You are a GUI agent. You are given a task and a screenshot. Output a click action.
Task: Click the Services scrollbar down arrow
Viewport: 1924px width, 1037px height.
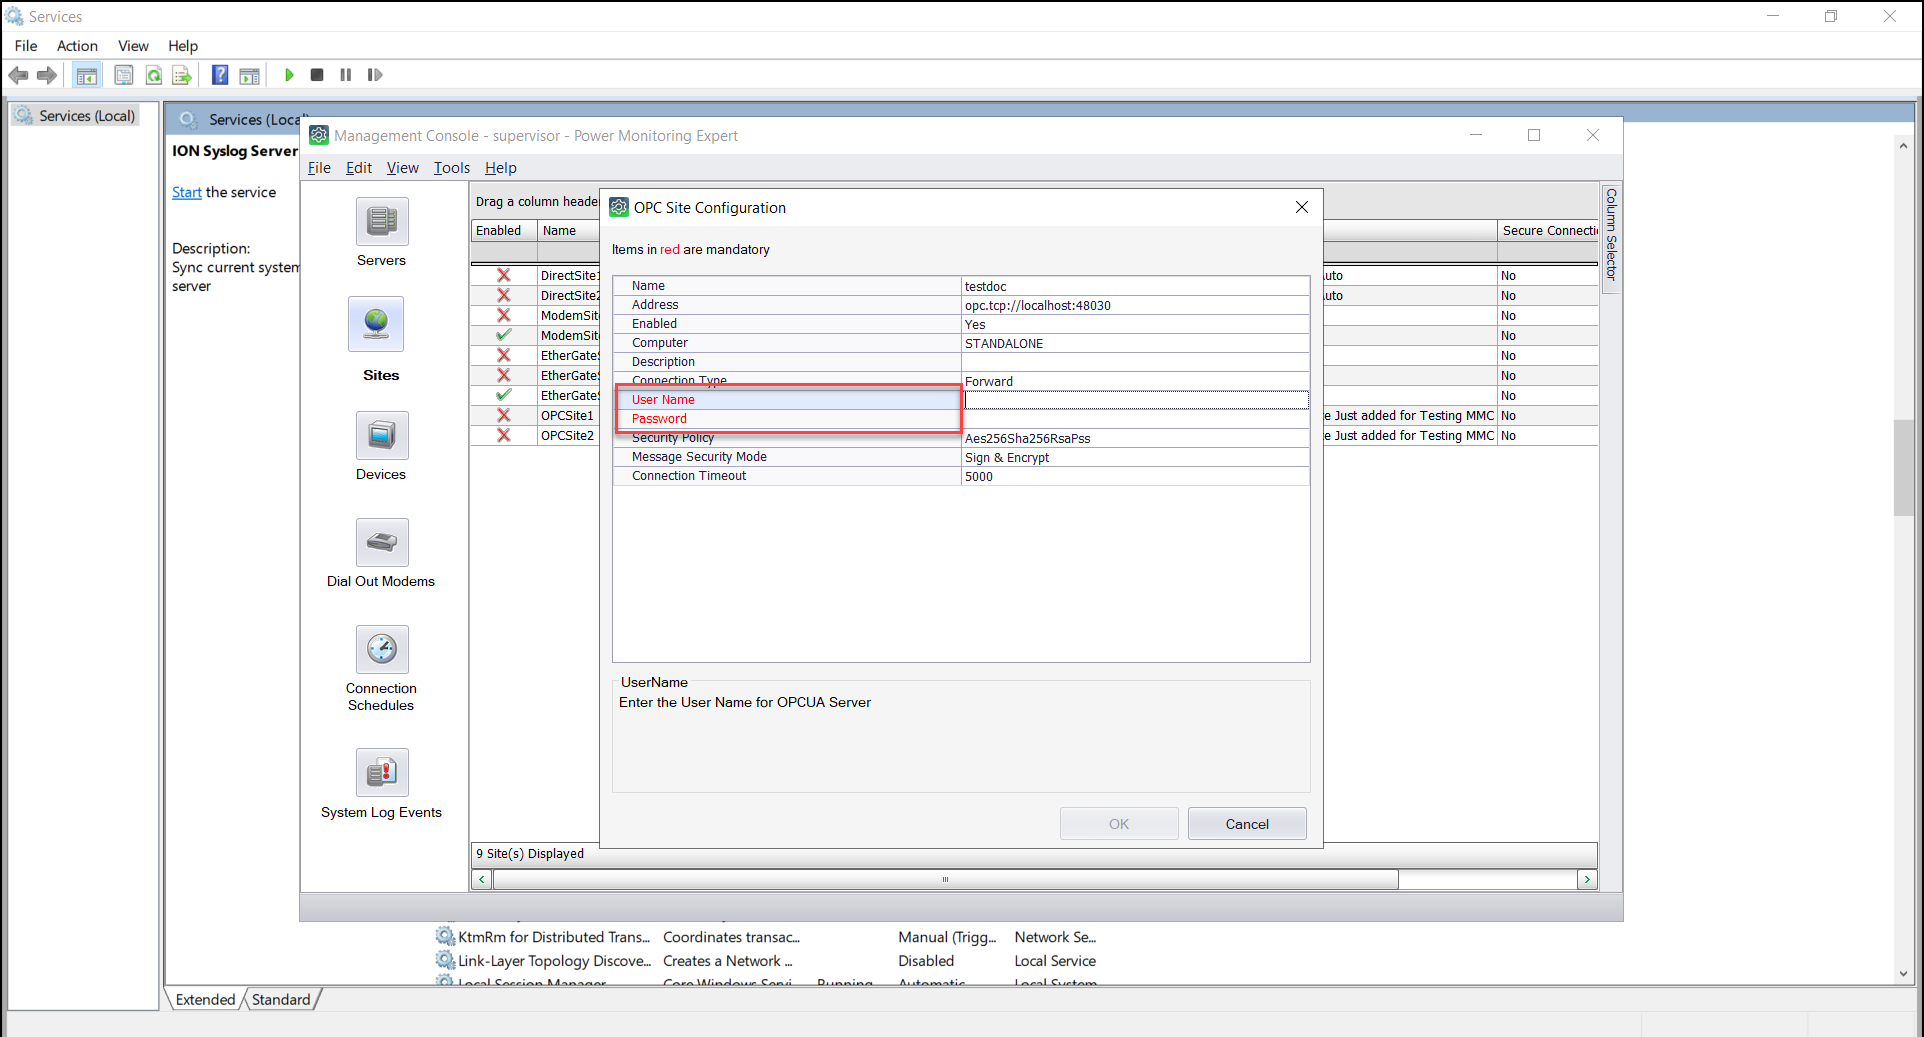1903,974
